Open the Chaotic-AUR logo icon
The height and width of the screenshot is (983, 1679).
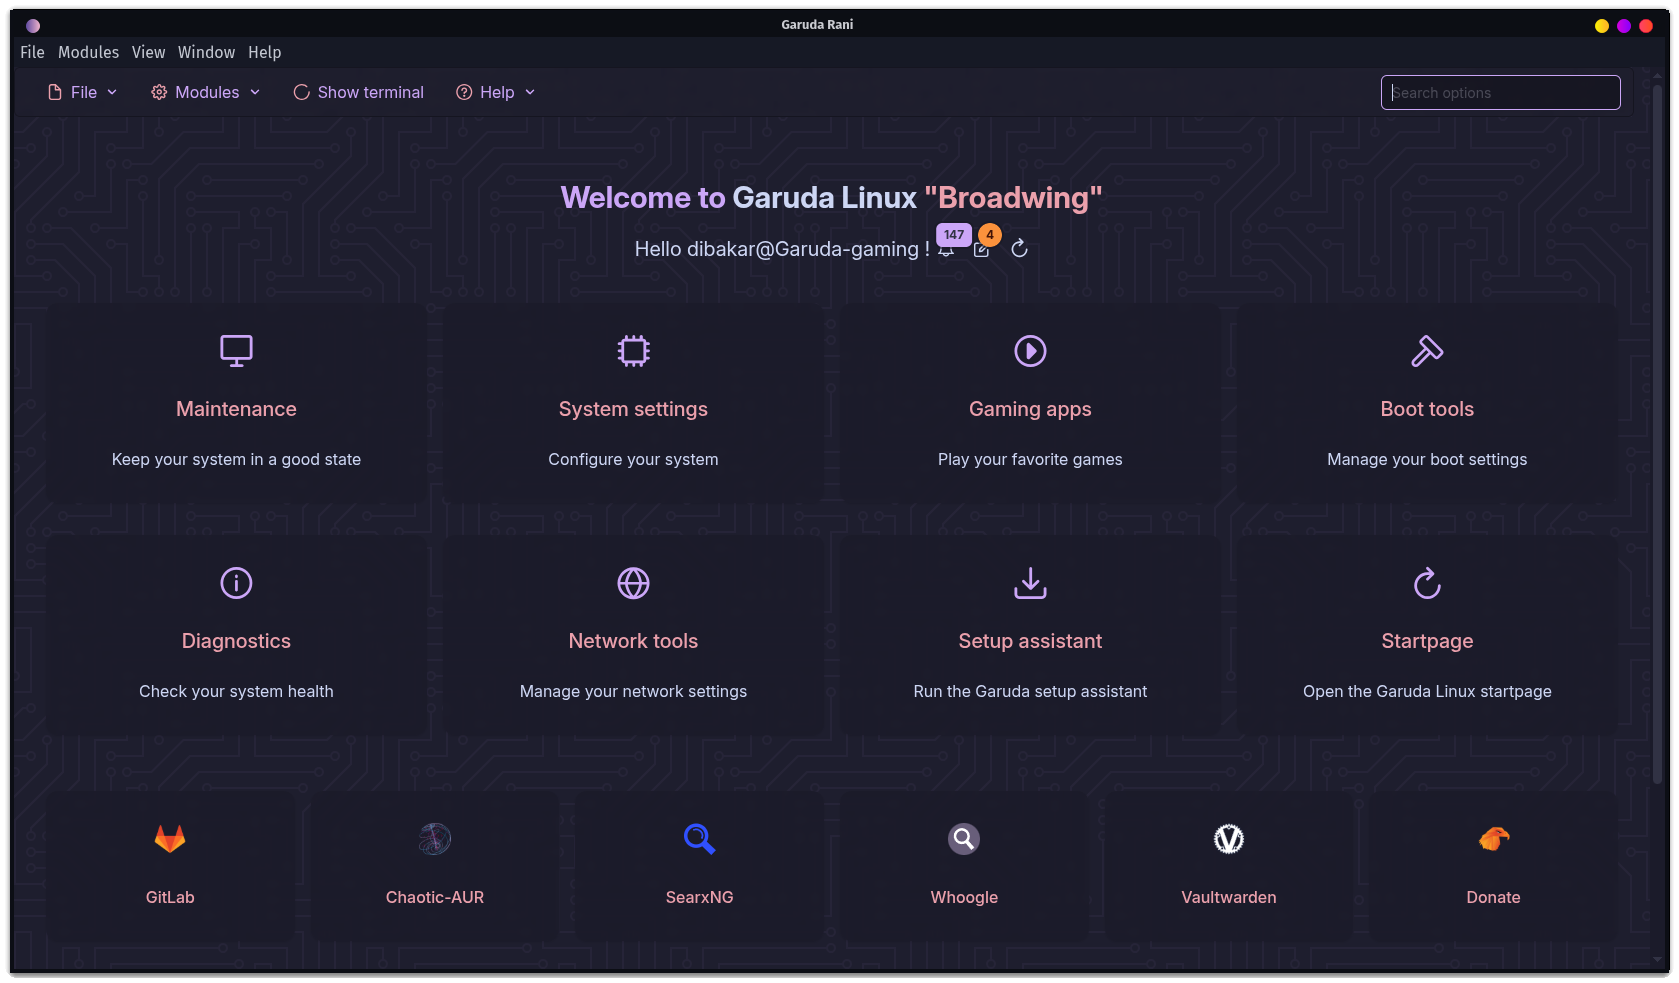click(435, 839)
